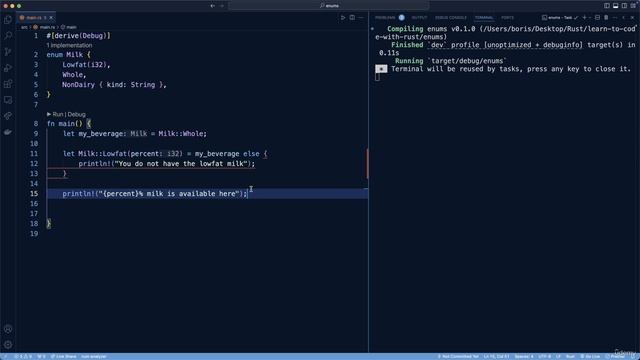Open editor More Actions ellipsis
This screenshot has width=640, height=360.
coord(361,18)
